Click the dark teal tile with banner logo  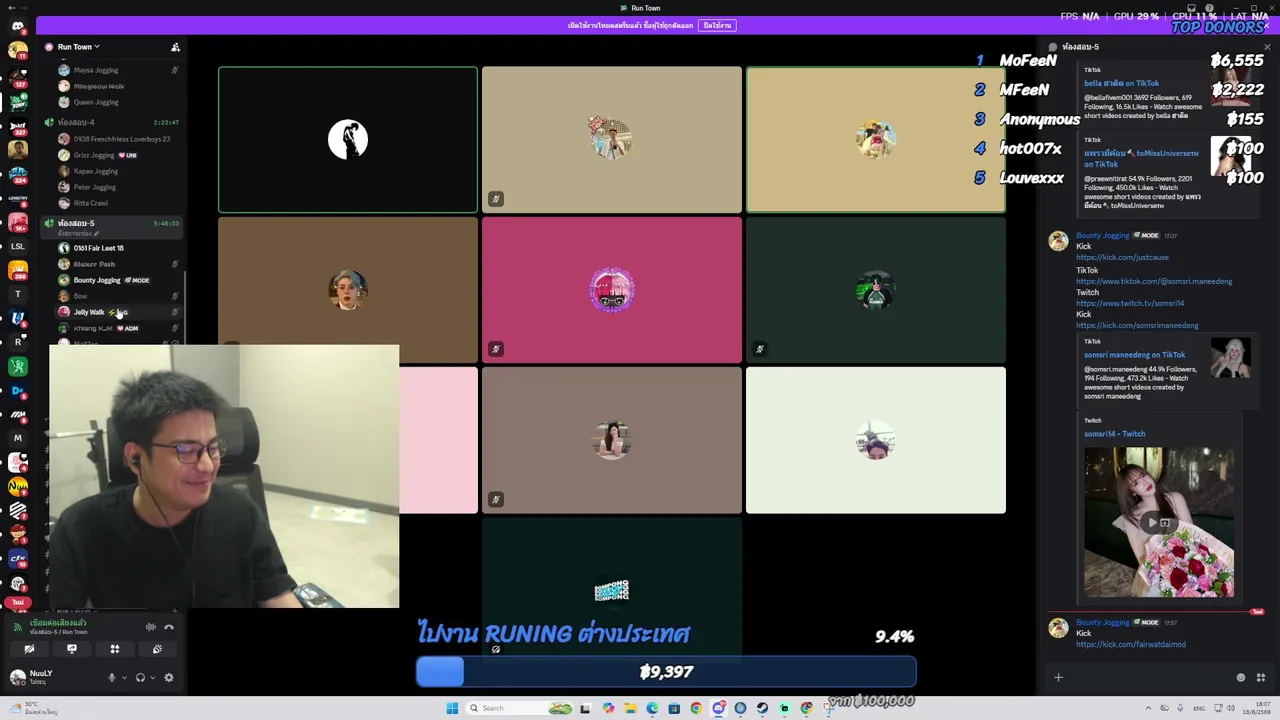click(612, 590)
